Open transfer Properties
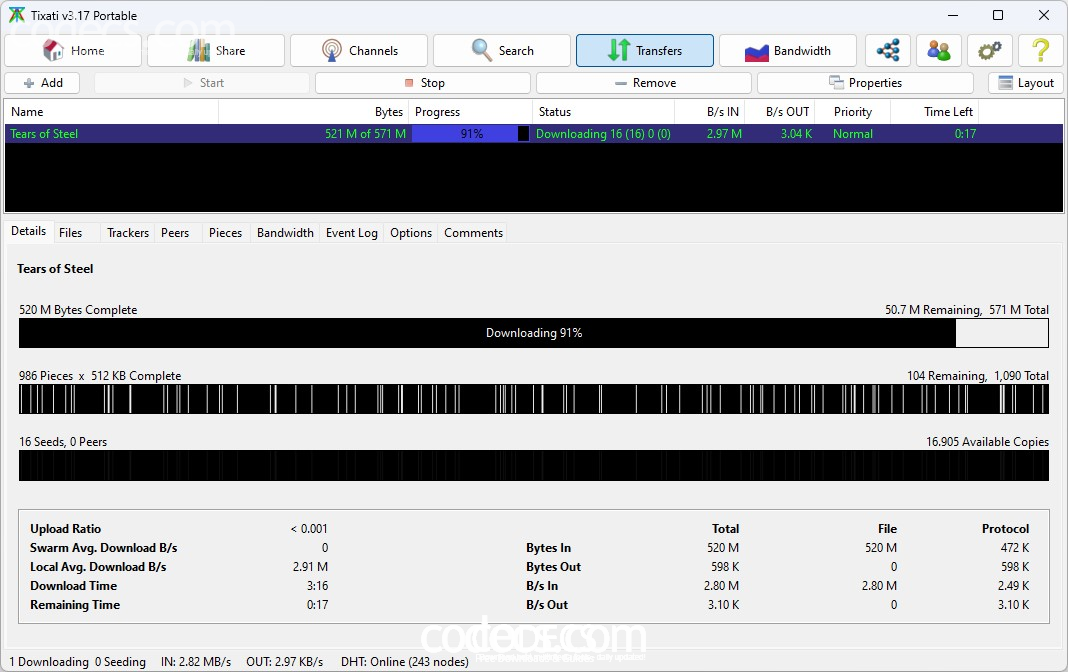The width and height of the screenshot is (1068, 672). [865, 83]
